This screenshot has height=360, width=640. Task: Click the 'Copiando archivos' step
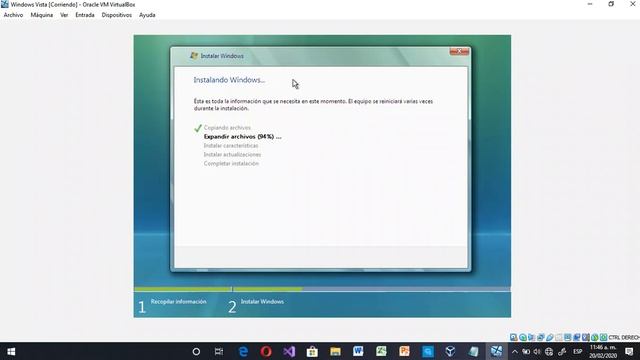pos(227,128)
